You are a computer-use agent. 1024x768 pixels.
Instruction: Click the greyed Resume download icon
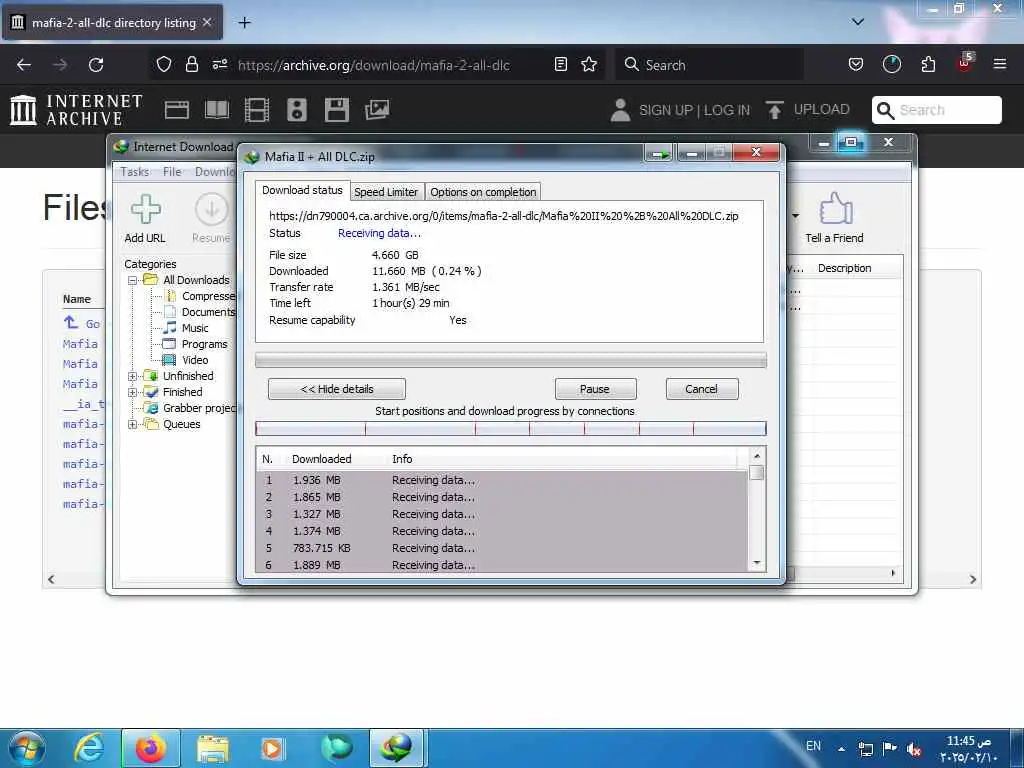tap(212, 209)
